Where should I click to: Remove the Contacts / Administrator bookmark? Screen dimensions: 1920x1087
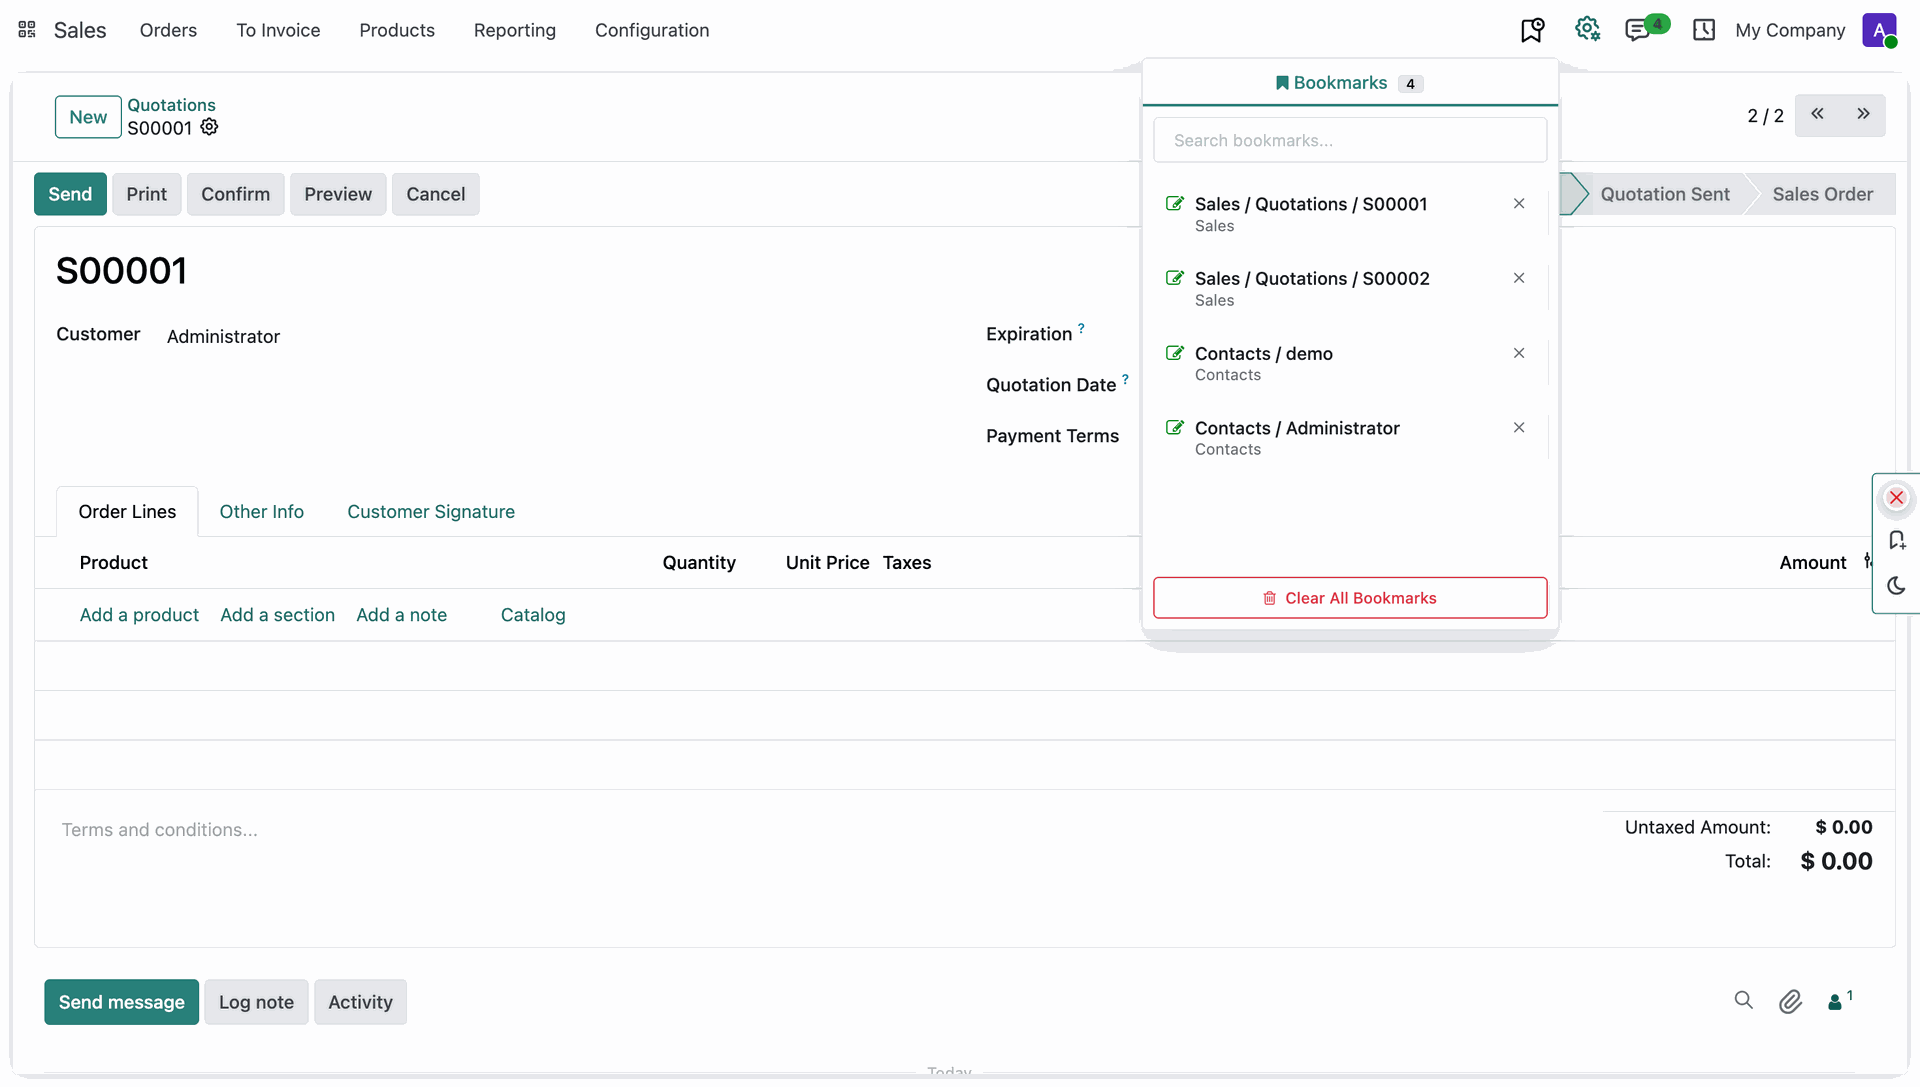(x=1519, y=427)
